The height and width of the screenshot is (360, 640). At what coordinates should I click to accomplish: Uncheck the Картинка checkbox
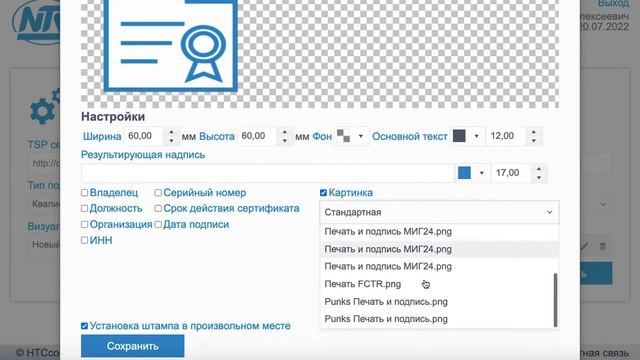click(323, 193)
